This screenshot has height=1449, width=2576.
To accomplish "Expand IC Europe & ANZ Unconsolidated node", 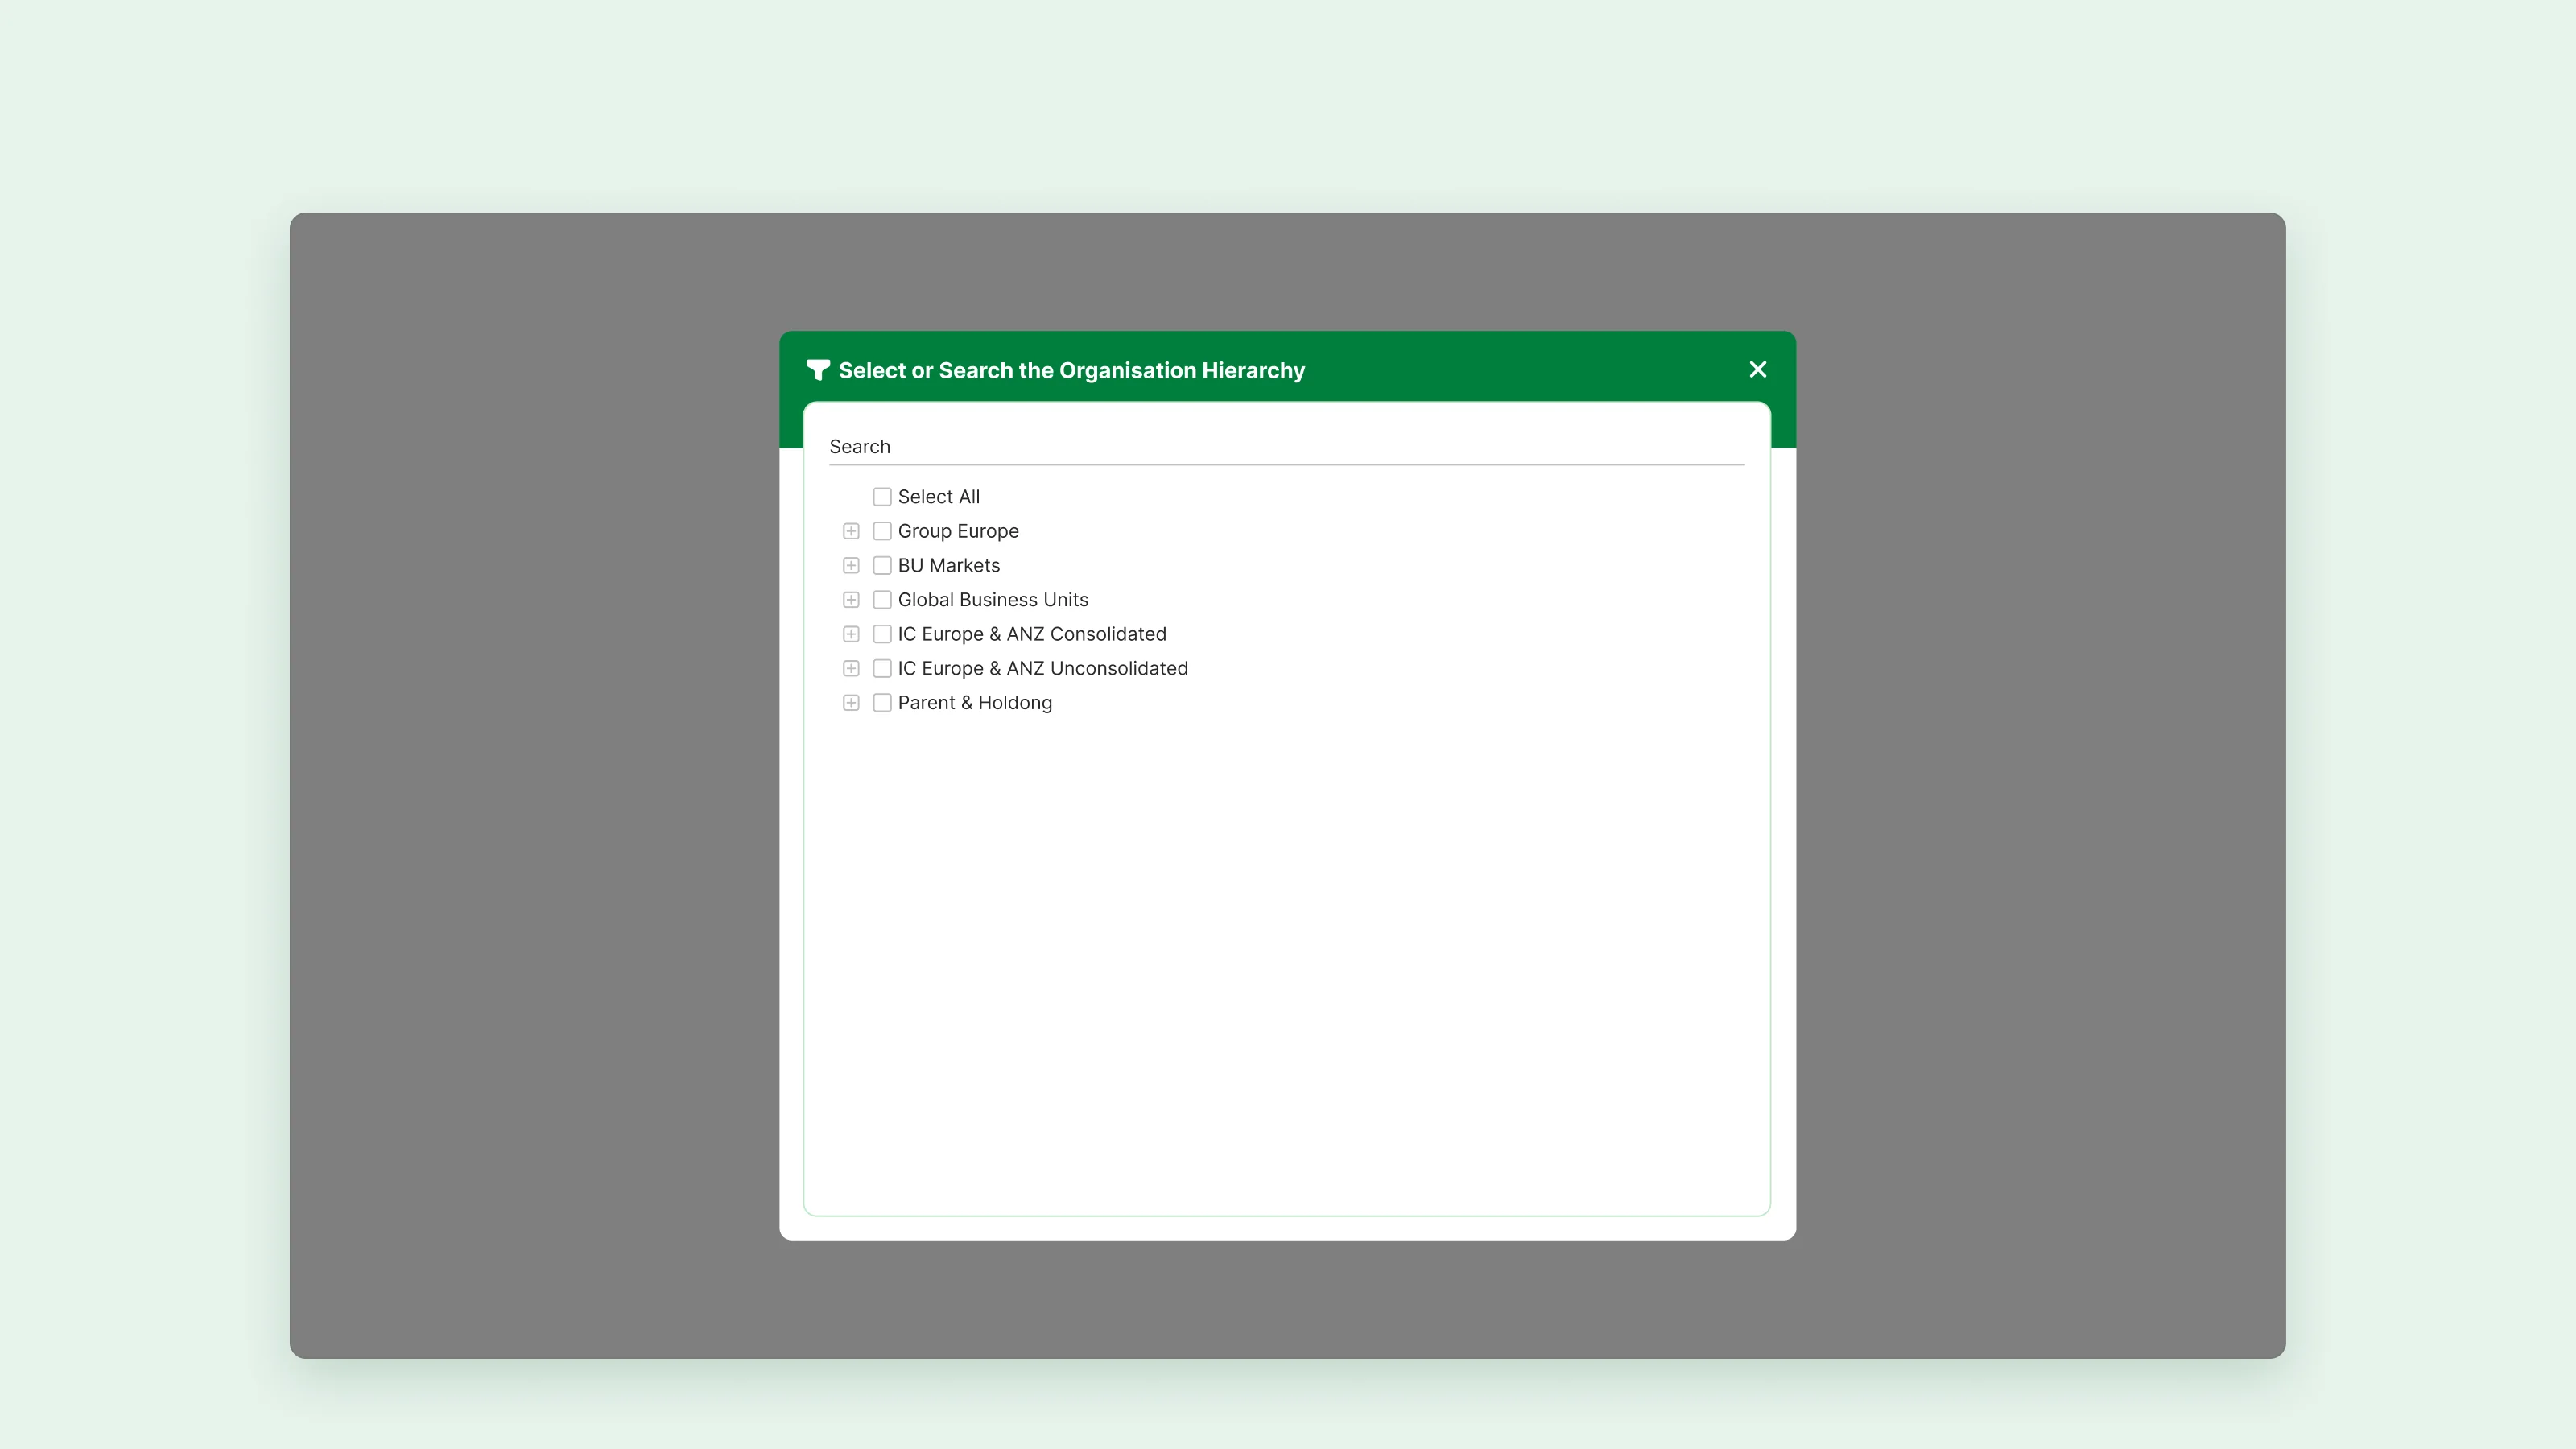I will [x=851, y=668].
